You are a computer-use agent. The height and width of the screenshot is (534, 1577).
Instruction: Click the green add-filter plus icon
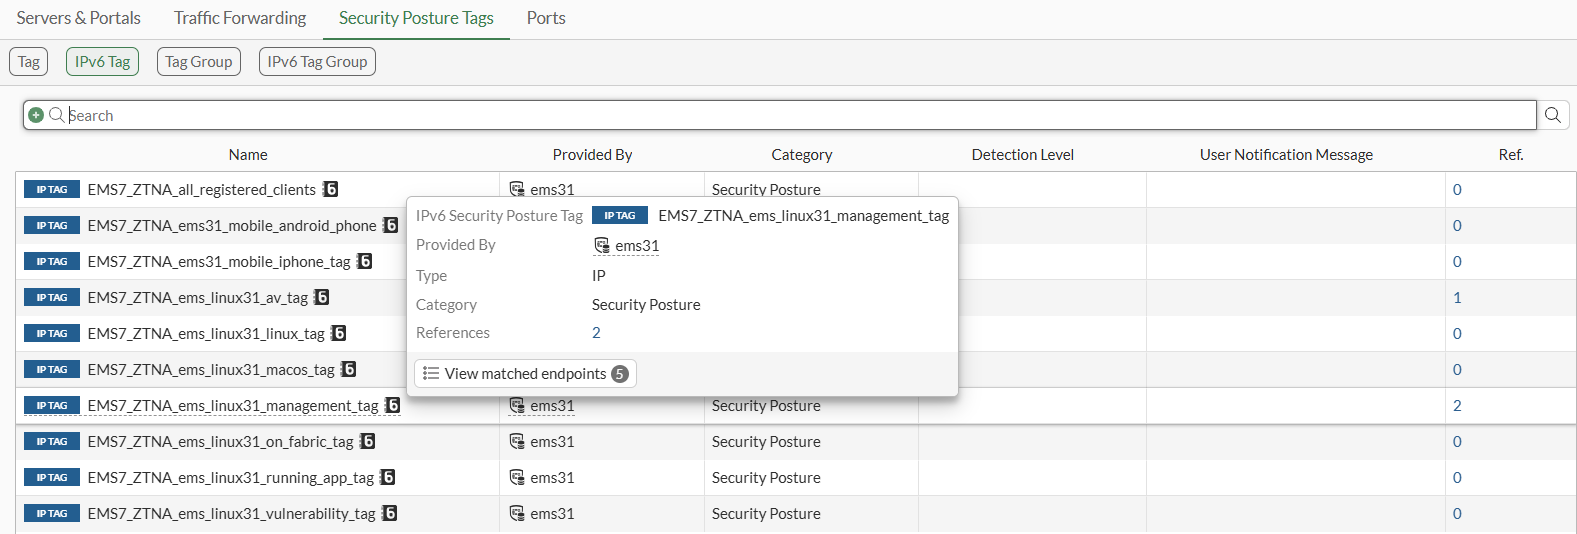tap(36, 115)
